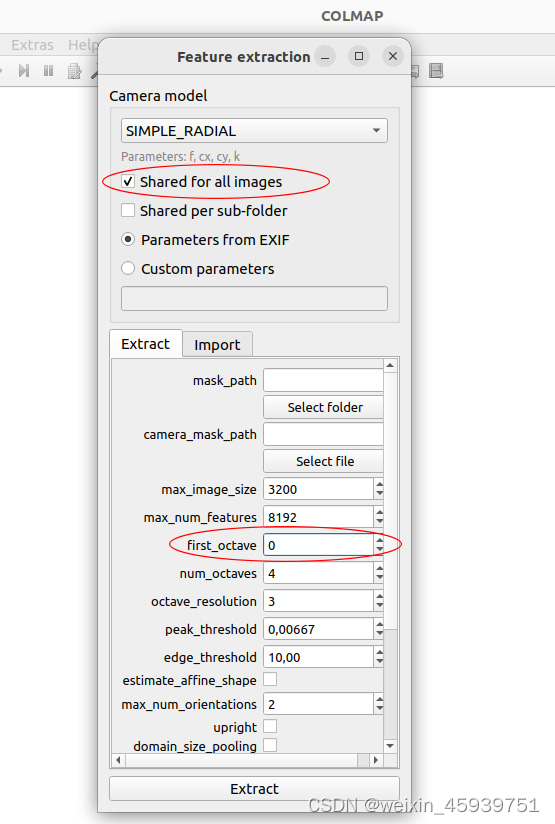Click the film strip icon in toolbar
The height and width of the screenshot is (824, 555).
(436, 70)
